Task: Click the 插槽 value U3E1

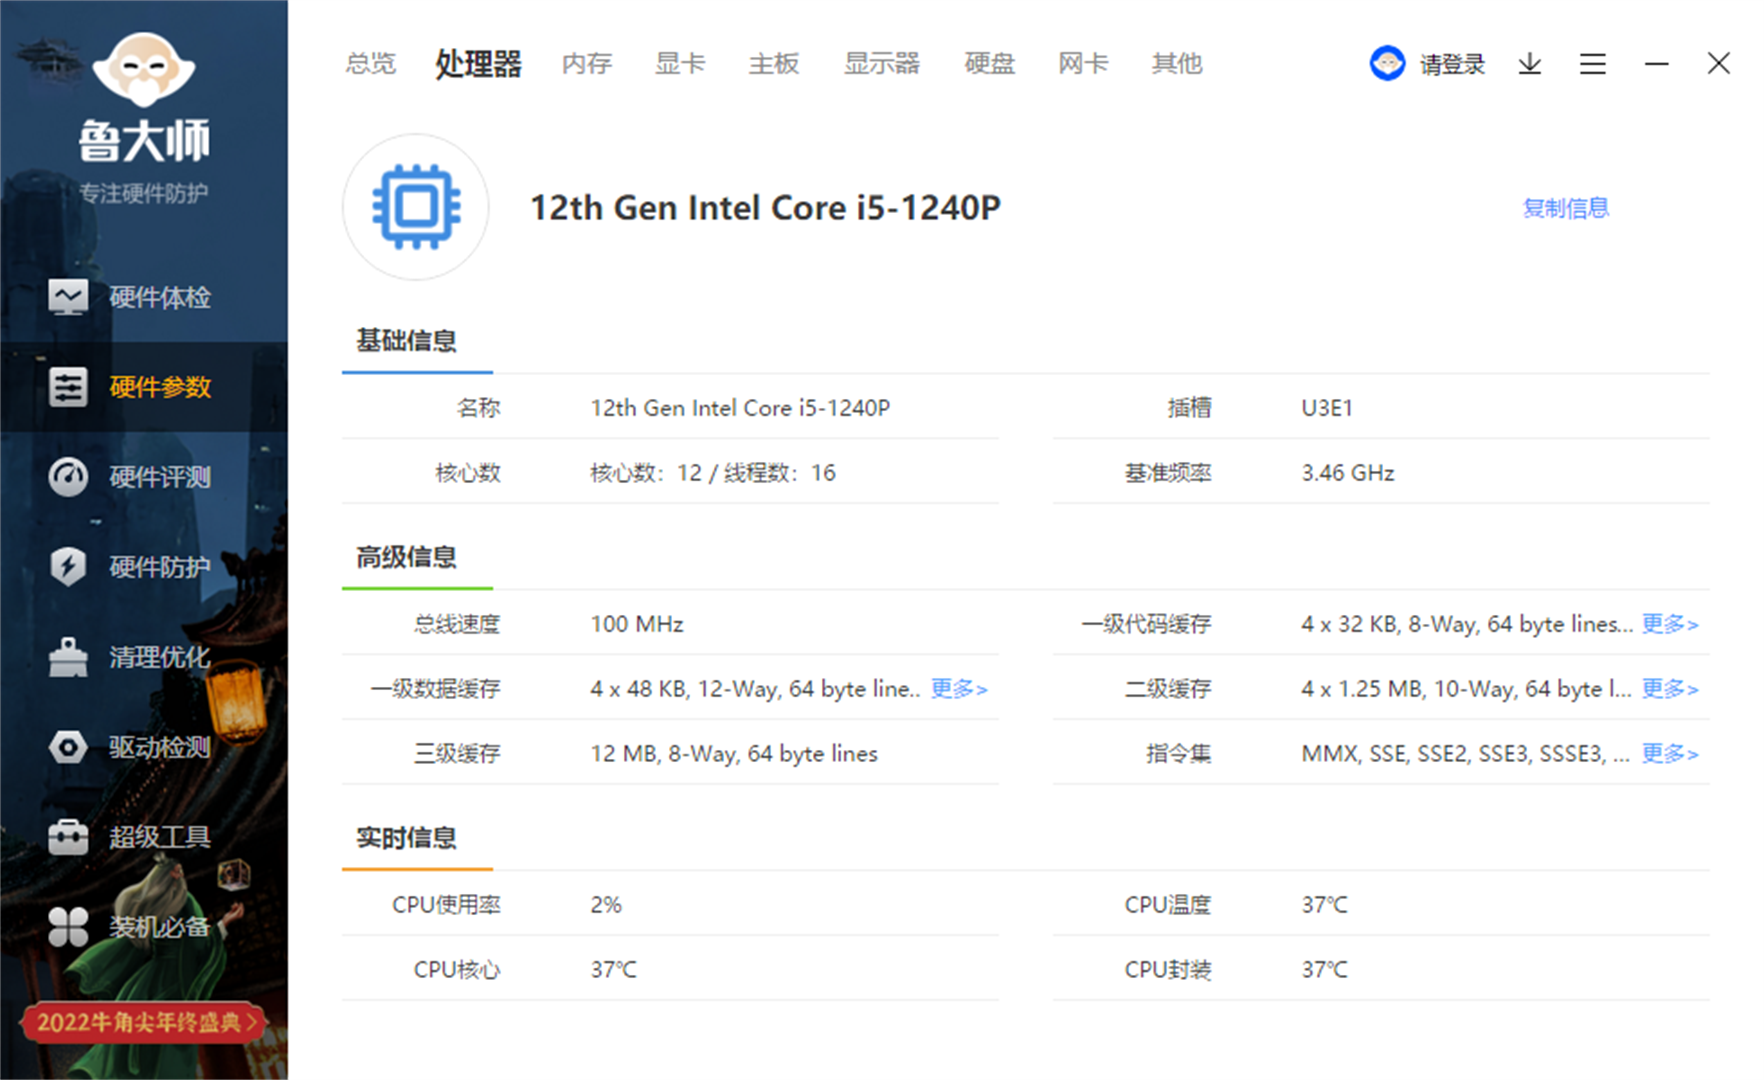Action: 1327,408
